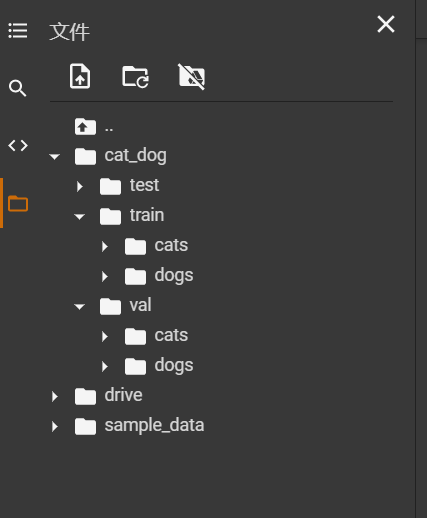Click dogs folder icon under val
This screenshot has width=427, height=518.
point(135,366)
